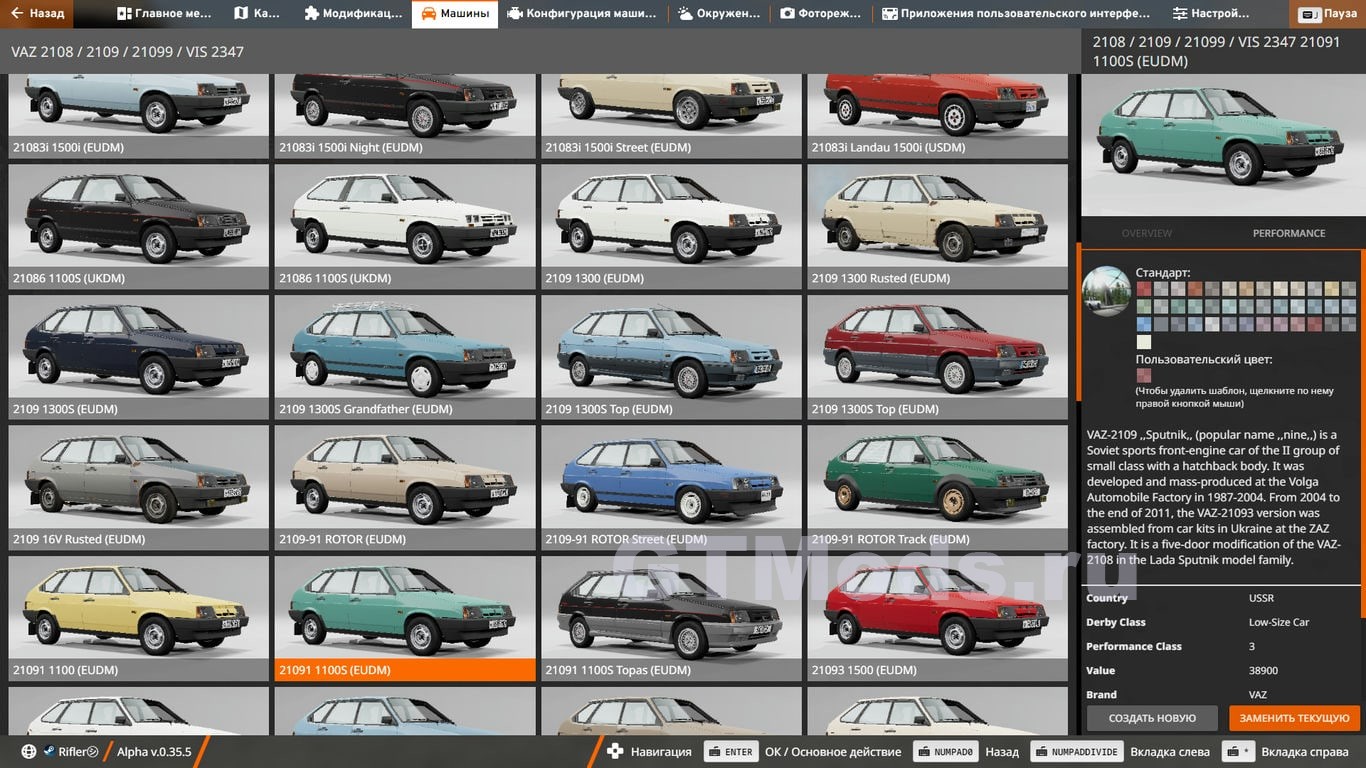Click the VAZ-2109 Sputnik description paragraph

pyautogui.click(x=1213, y=497)
